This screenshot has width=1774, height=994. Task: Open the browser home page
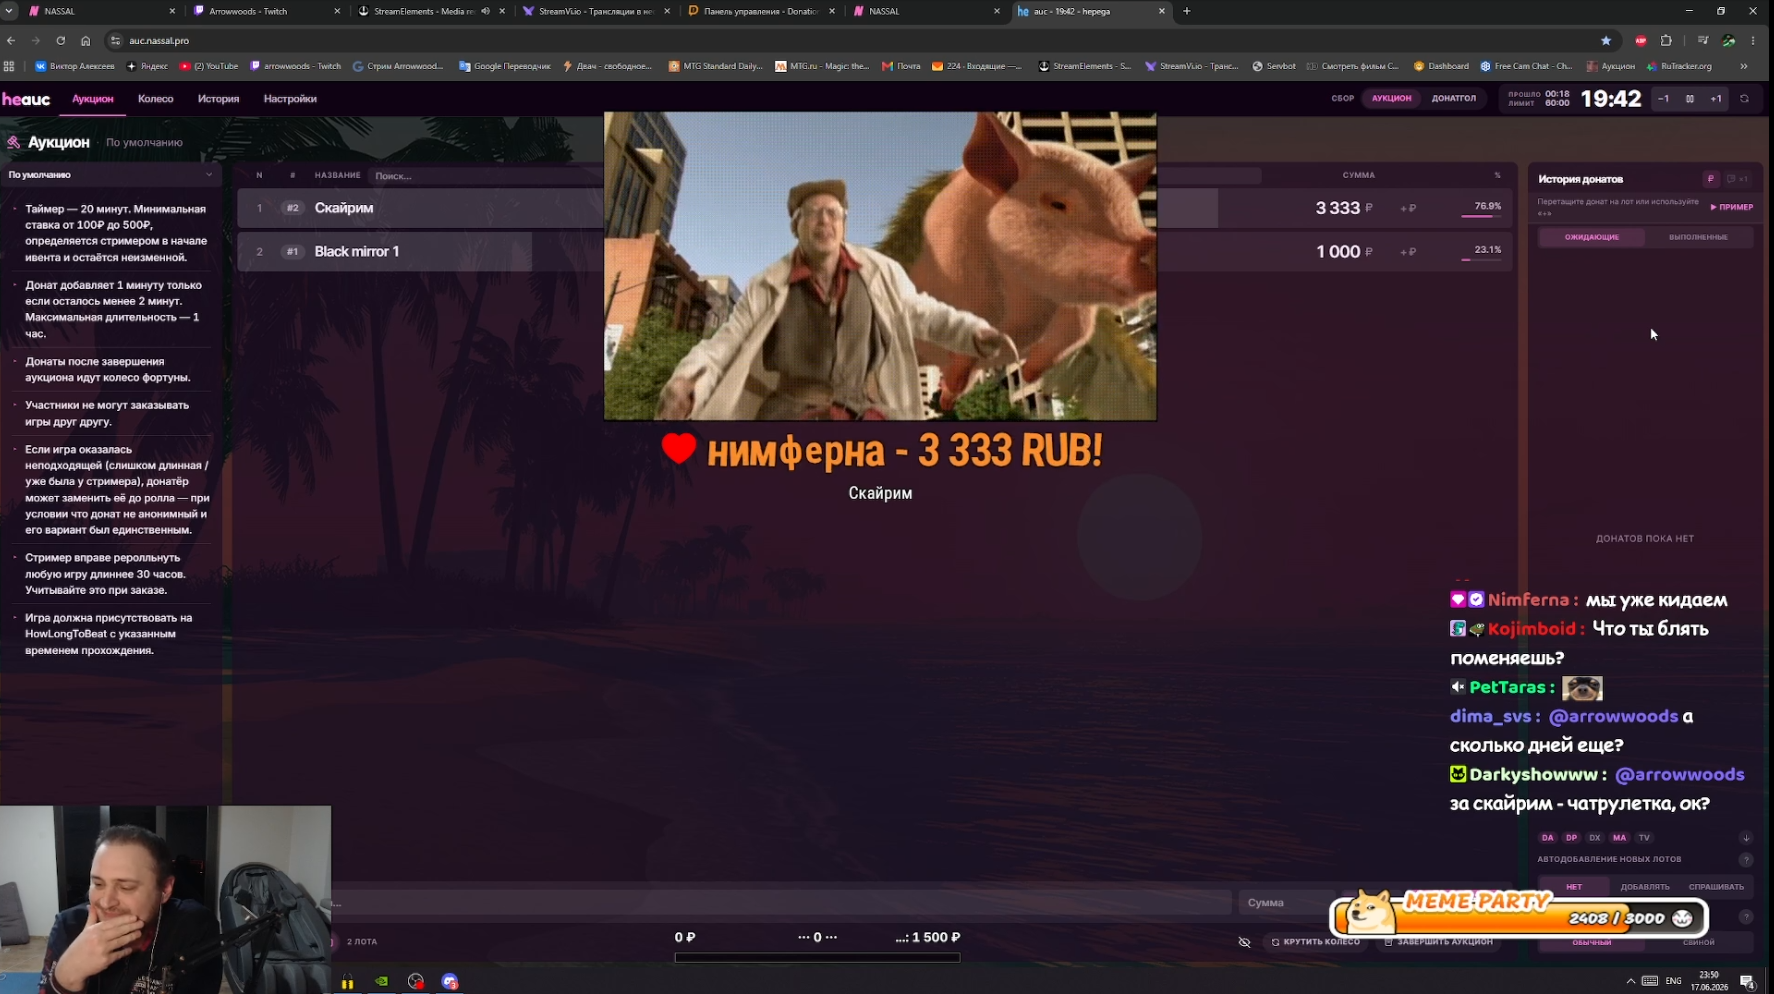pos(85,41)
